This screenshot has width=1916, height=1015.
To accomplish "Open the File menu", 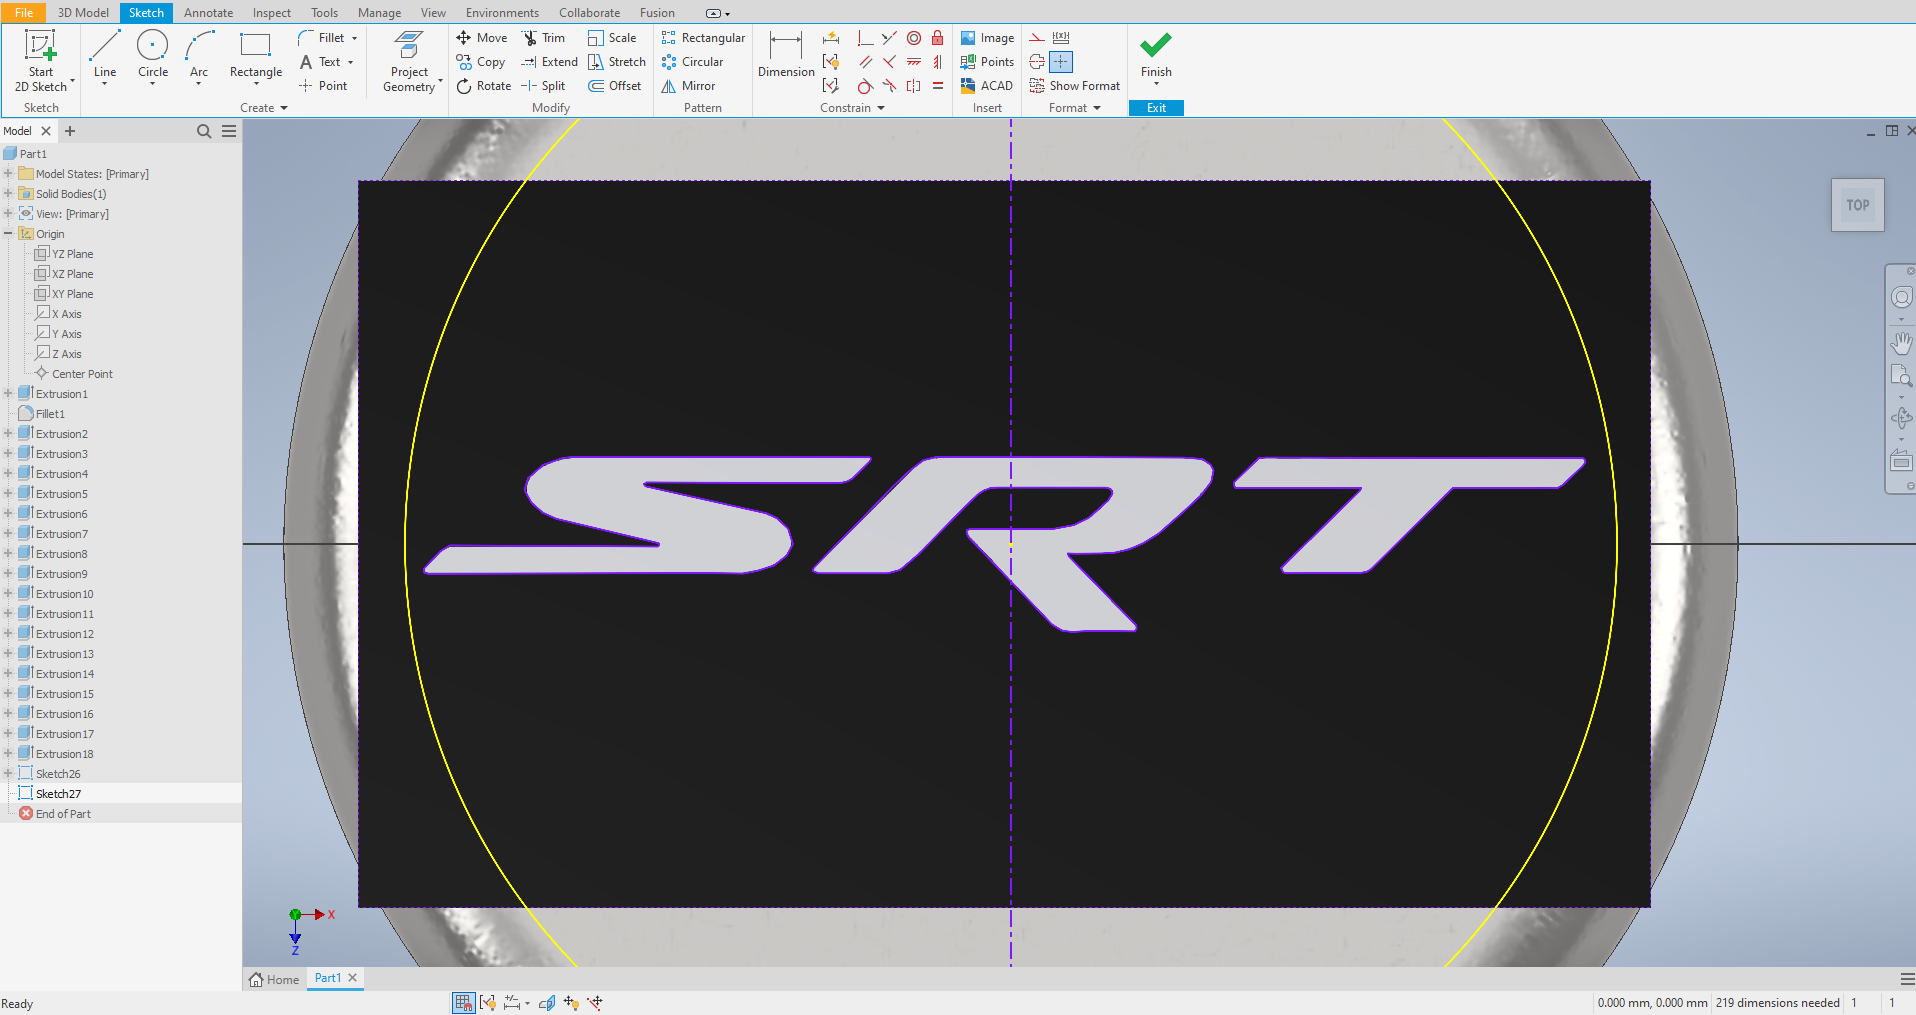I will pyautogui.click(x=24, y=12).
